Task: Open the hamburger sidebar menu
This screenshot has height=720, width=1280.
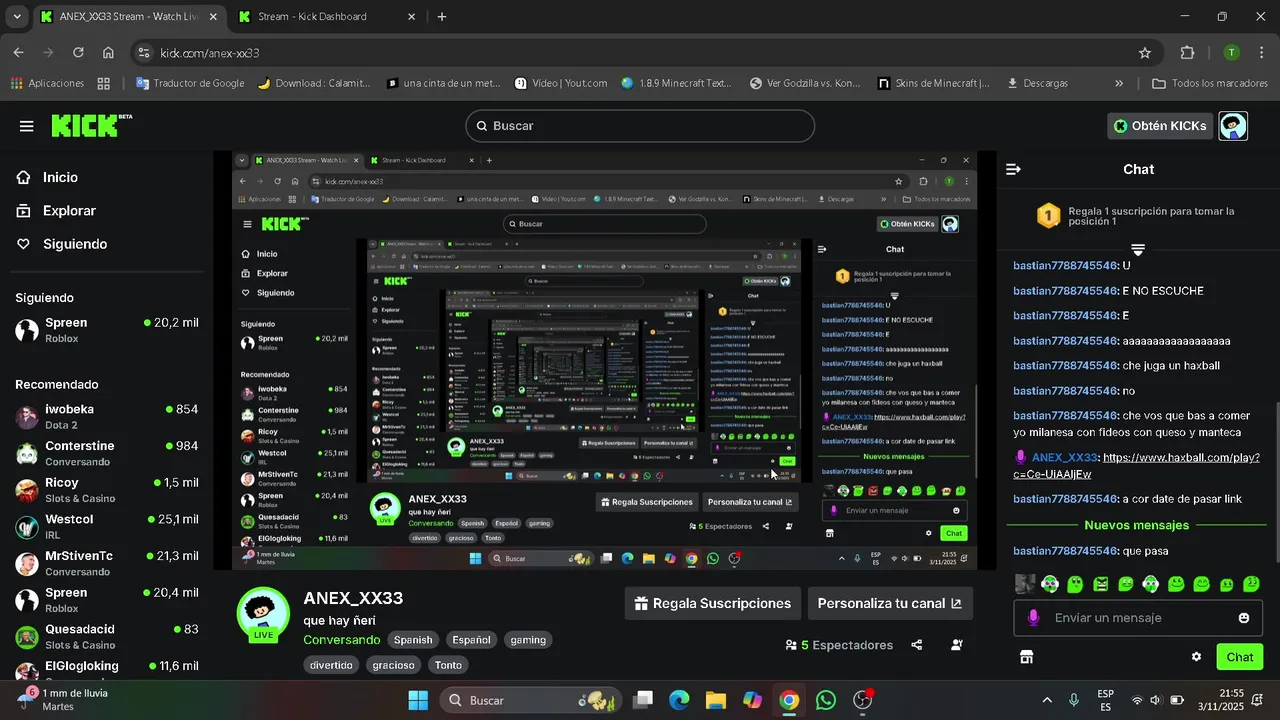Action: click(x=27, y=126)
